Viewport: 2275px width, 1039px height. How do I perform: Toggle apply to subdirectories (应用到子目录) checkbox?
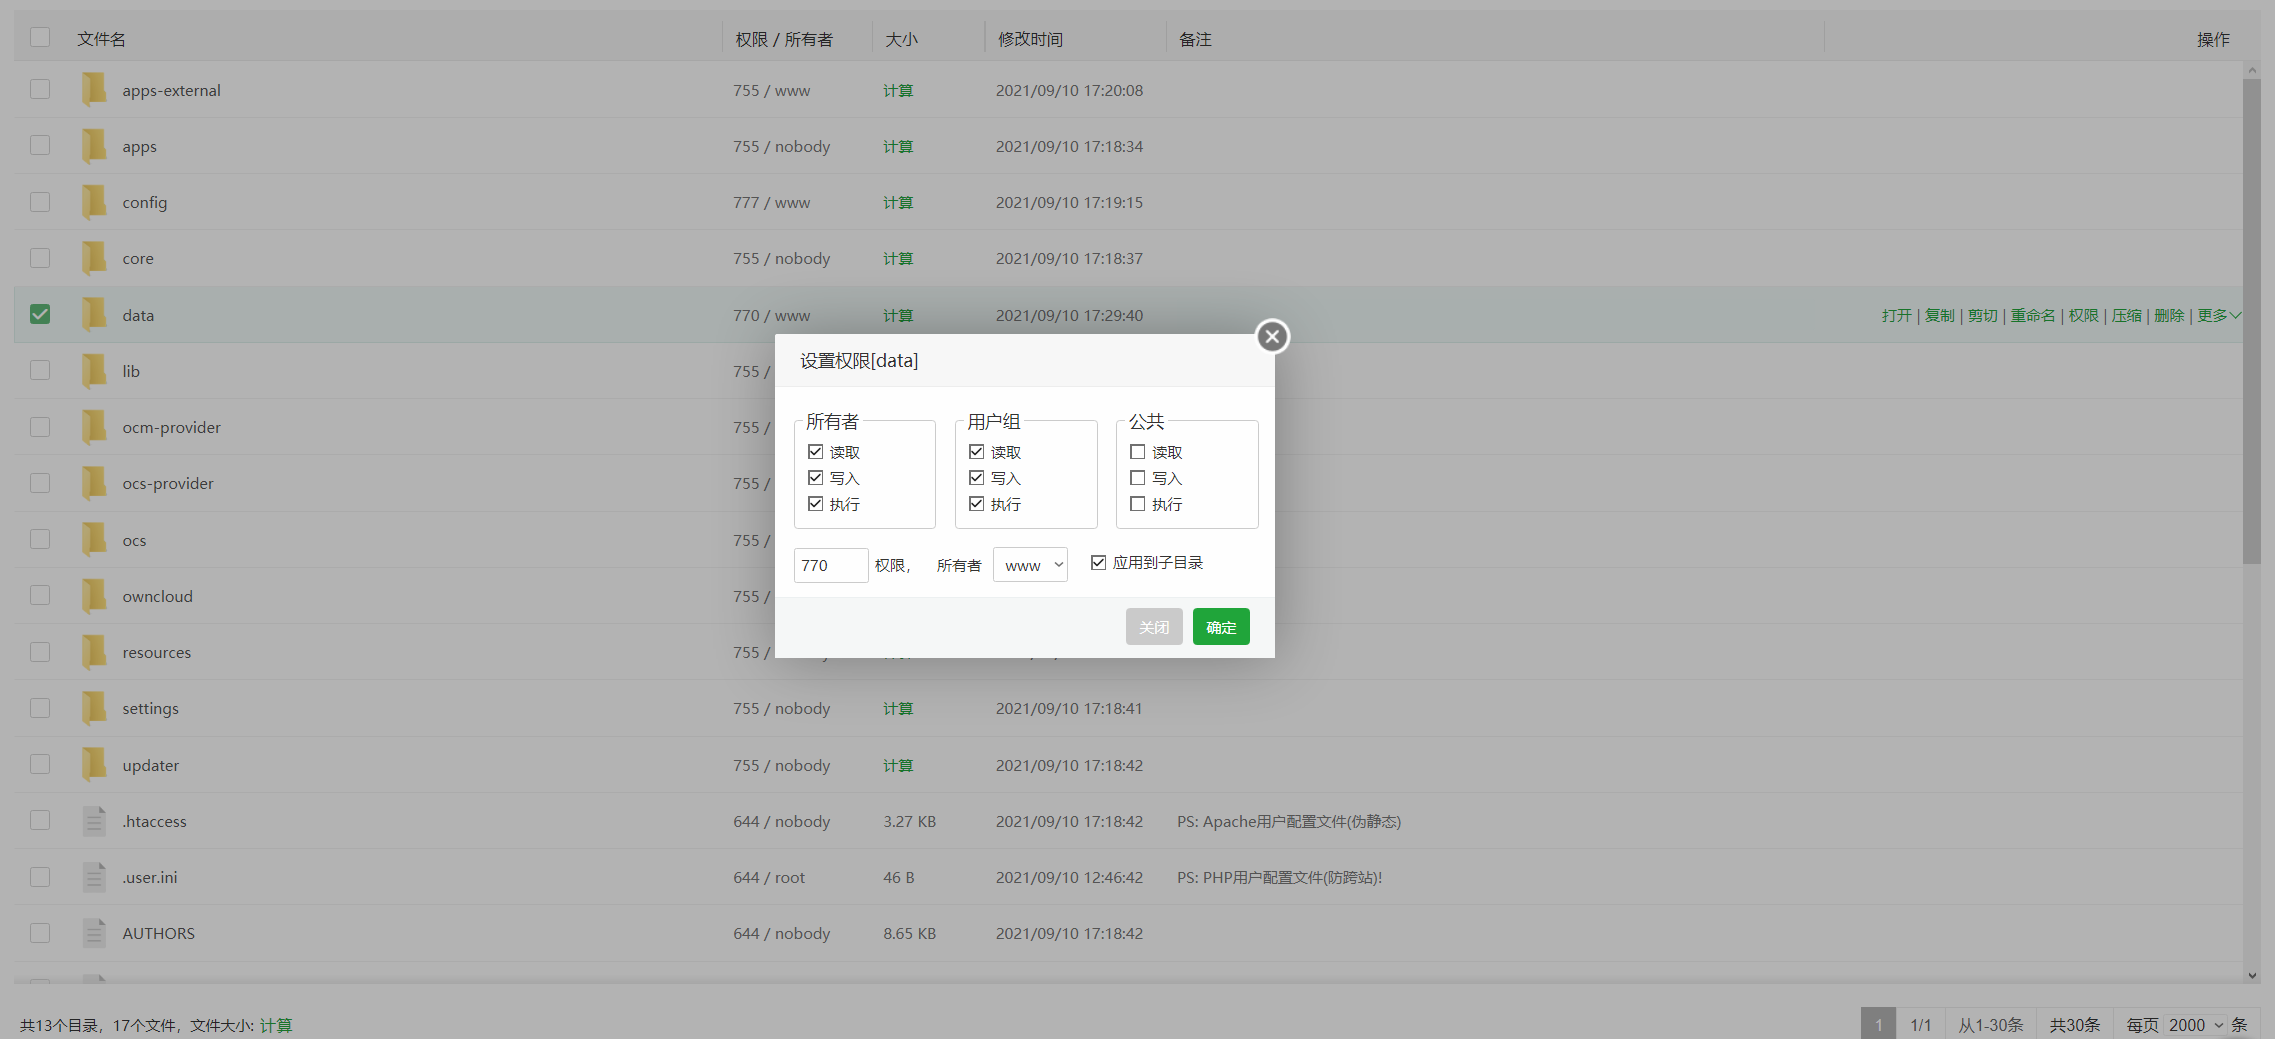1098,563
